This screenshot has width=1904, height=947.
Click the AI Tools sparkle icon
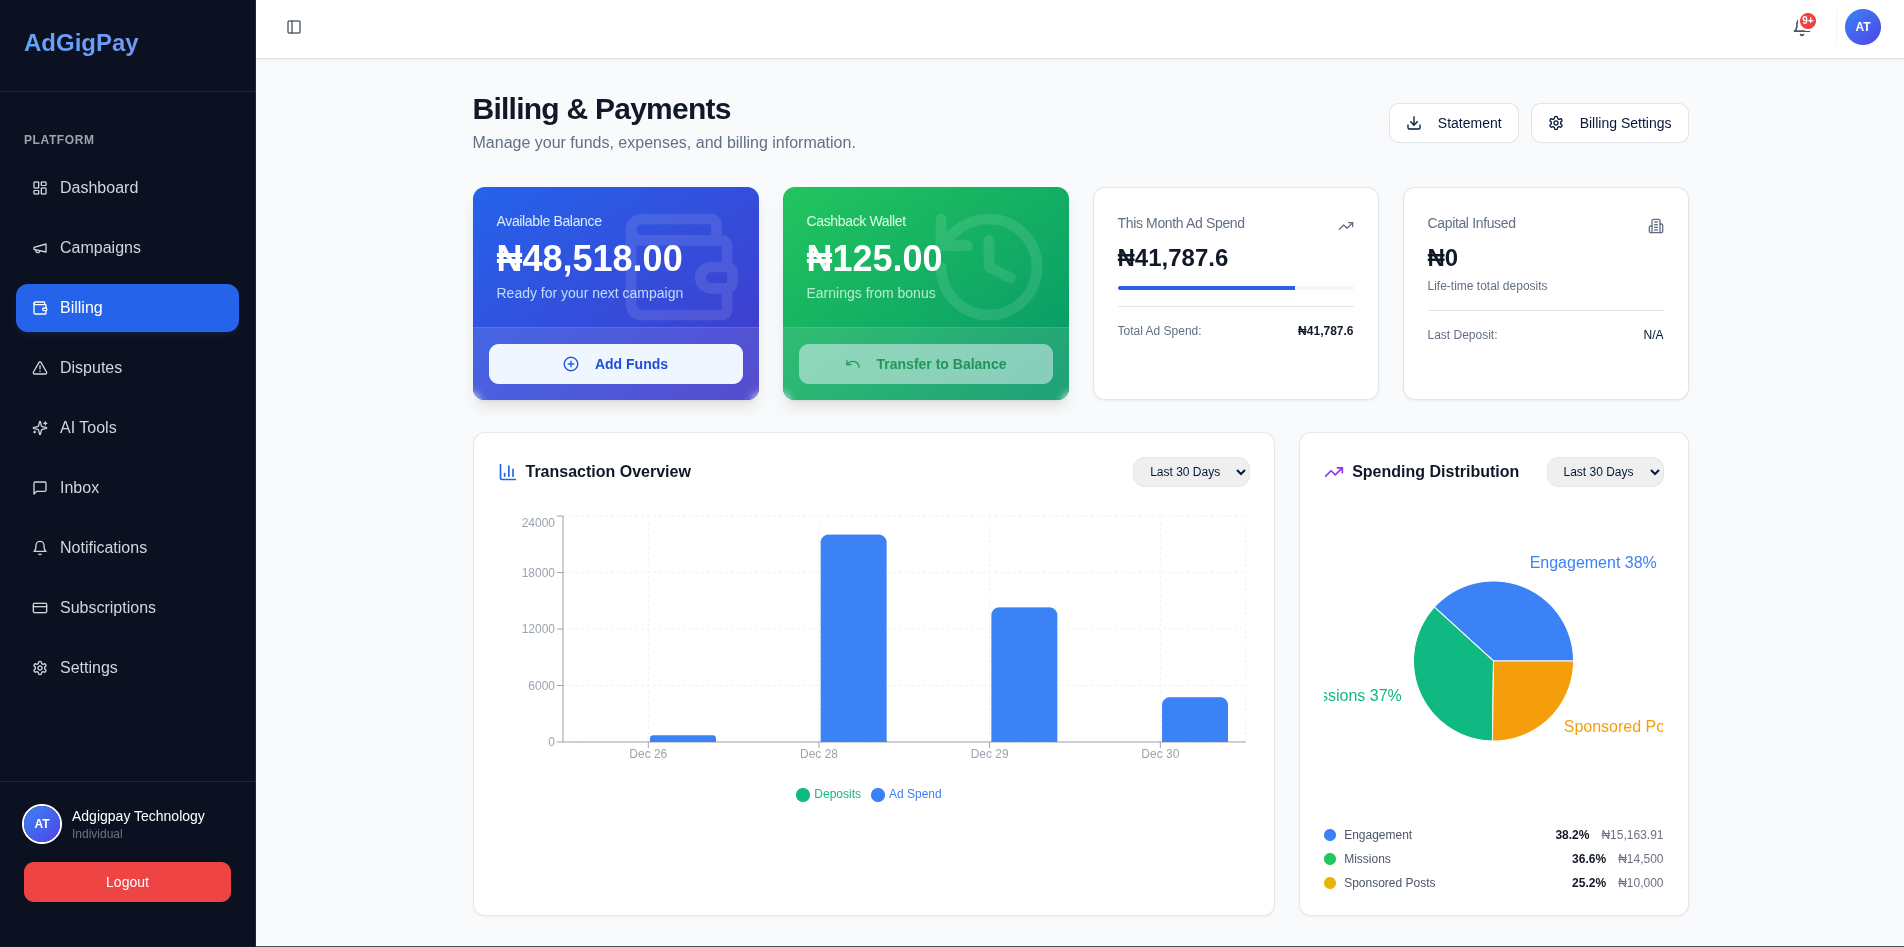(x=40, y=428)
